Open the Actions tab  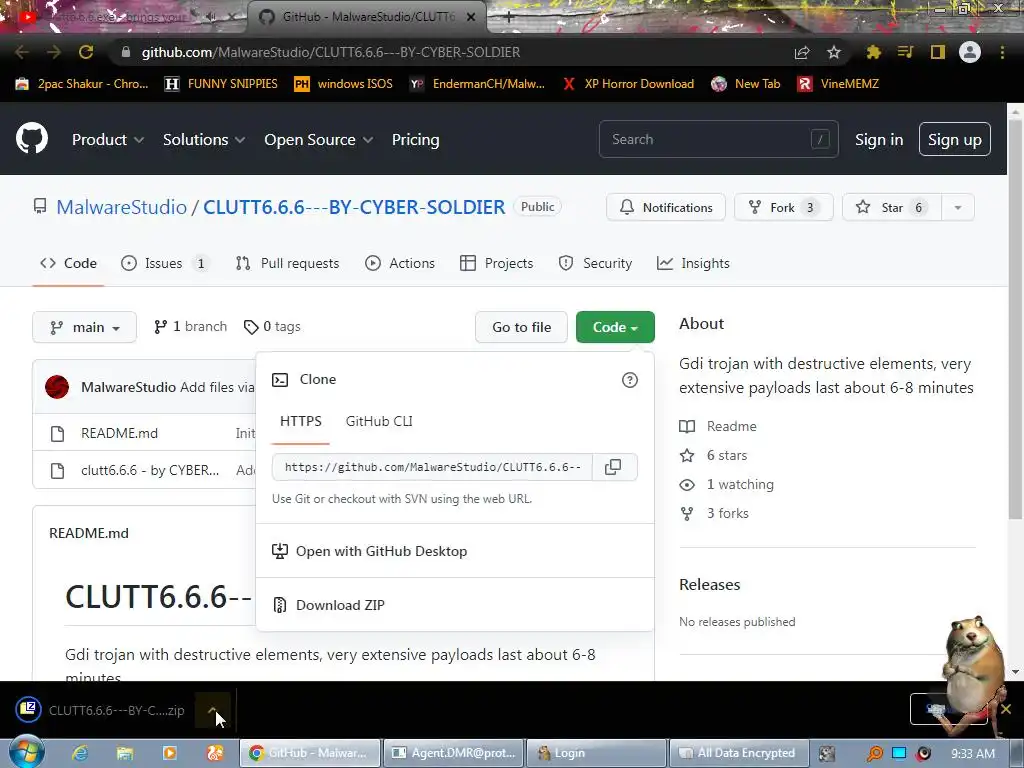pos(400,263)
